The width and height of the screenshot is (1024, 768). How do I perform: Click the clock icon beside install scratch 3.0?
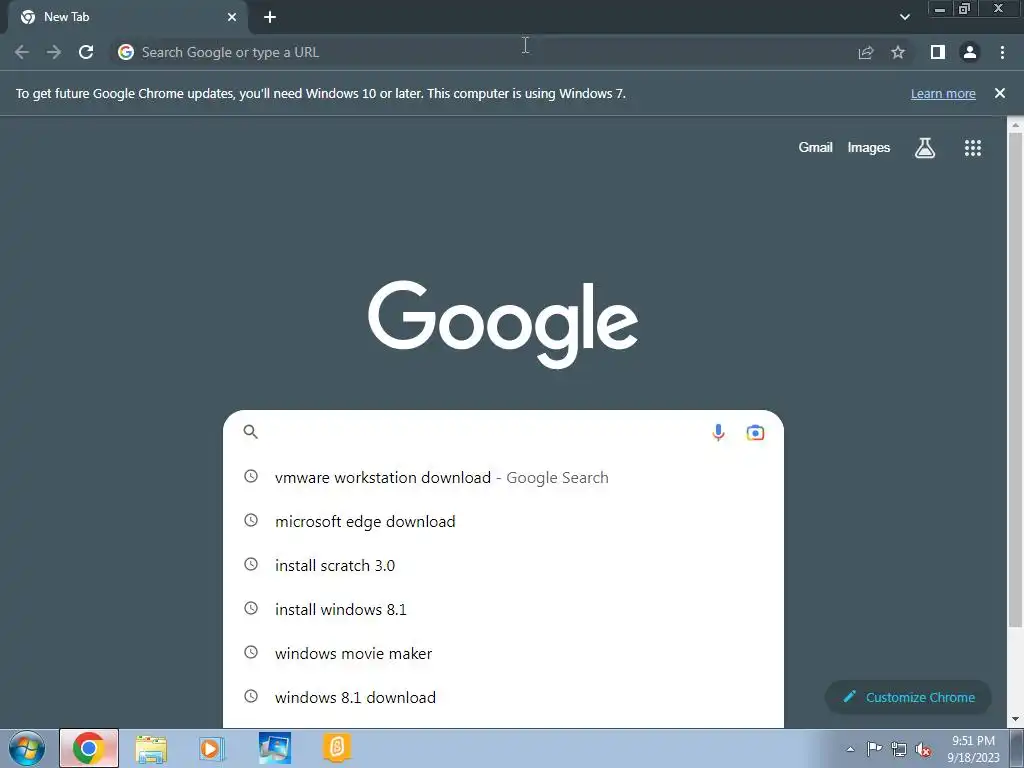point(251,564)
